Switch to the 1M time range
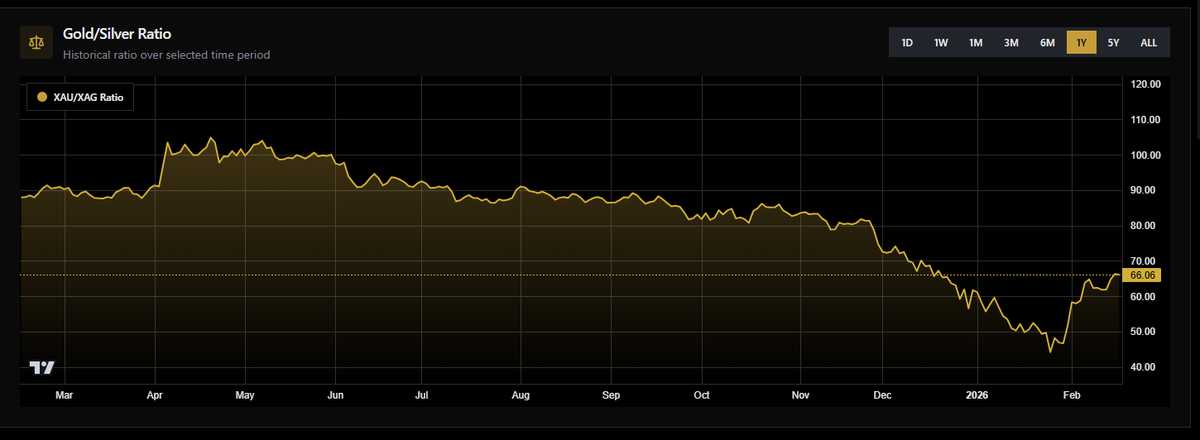 pos(975,42)
